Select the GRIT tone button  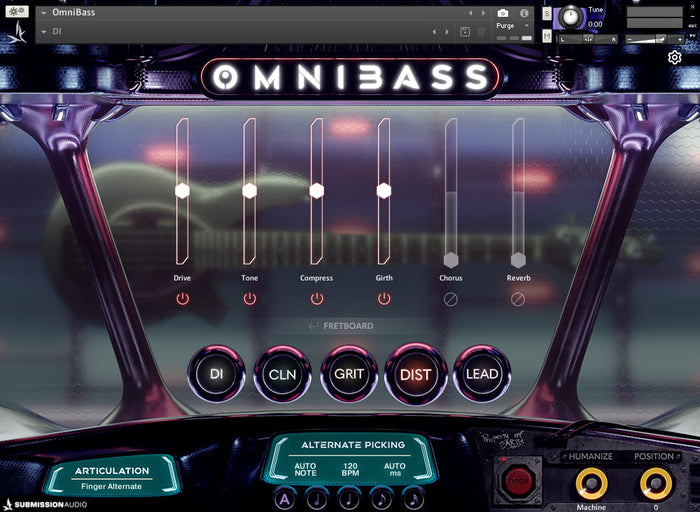click(x=349, y=374)
